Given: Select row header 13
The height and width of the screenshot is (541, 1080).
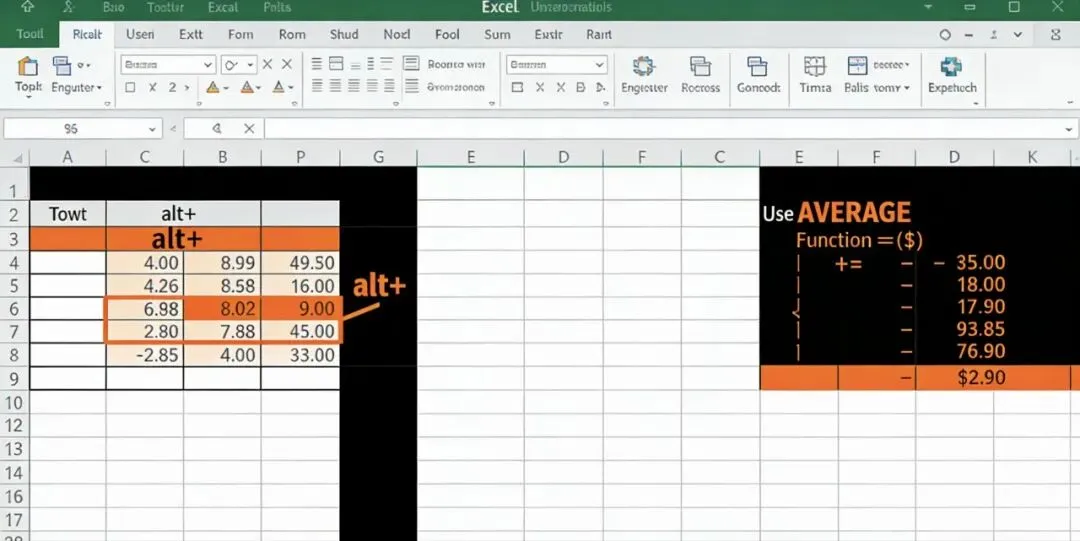Looking at the screenshot, I should [14, 449].
